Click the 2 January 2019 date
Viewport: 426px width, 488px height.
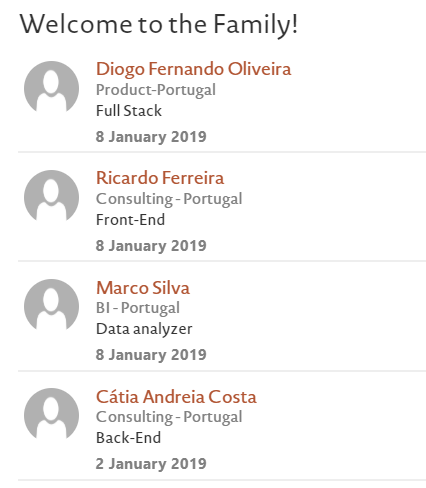[x=151, y=464]
